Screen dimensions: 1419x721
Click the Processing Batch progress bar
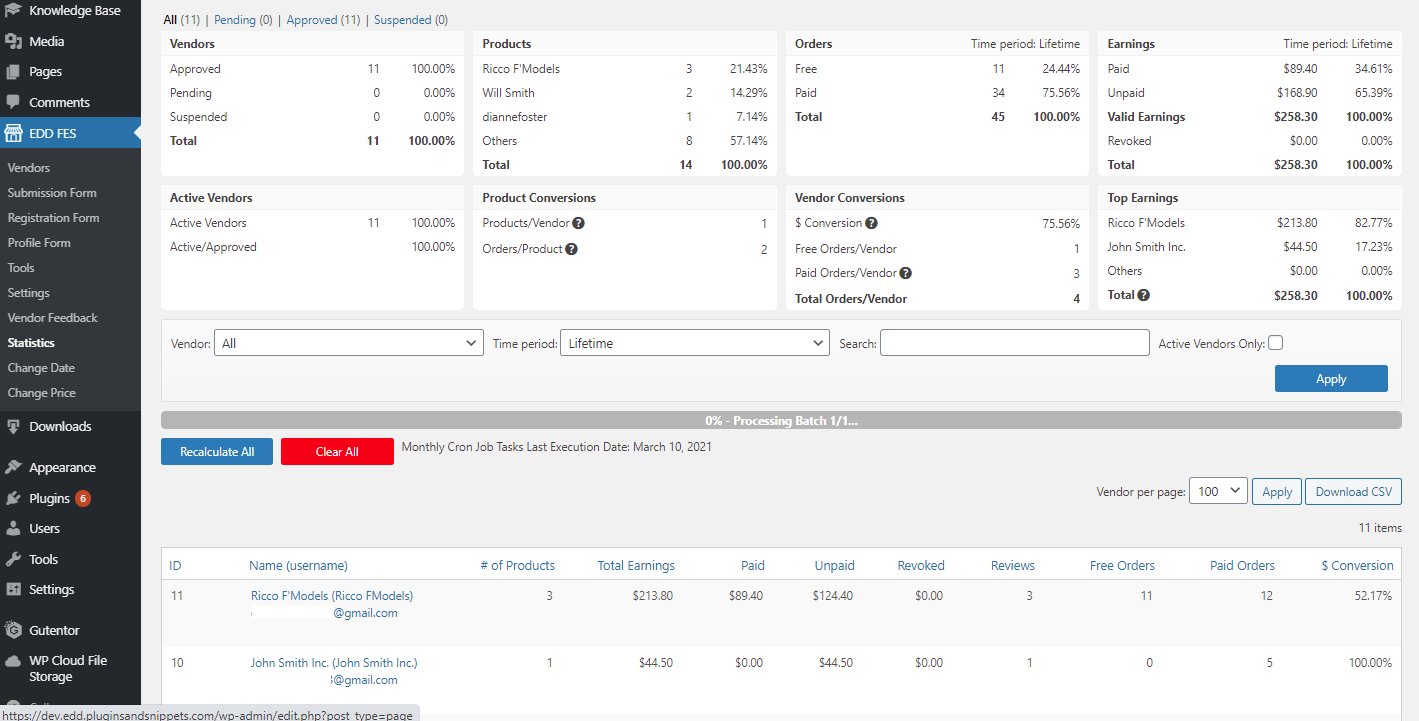point(781,421)
